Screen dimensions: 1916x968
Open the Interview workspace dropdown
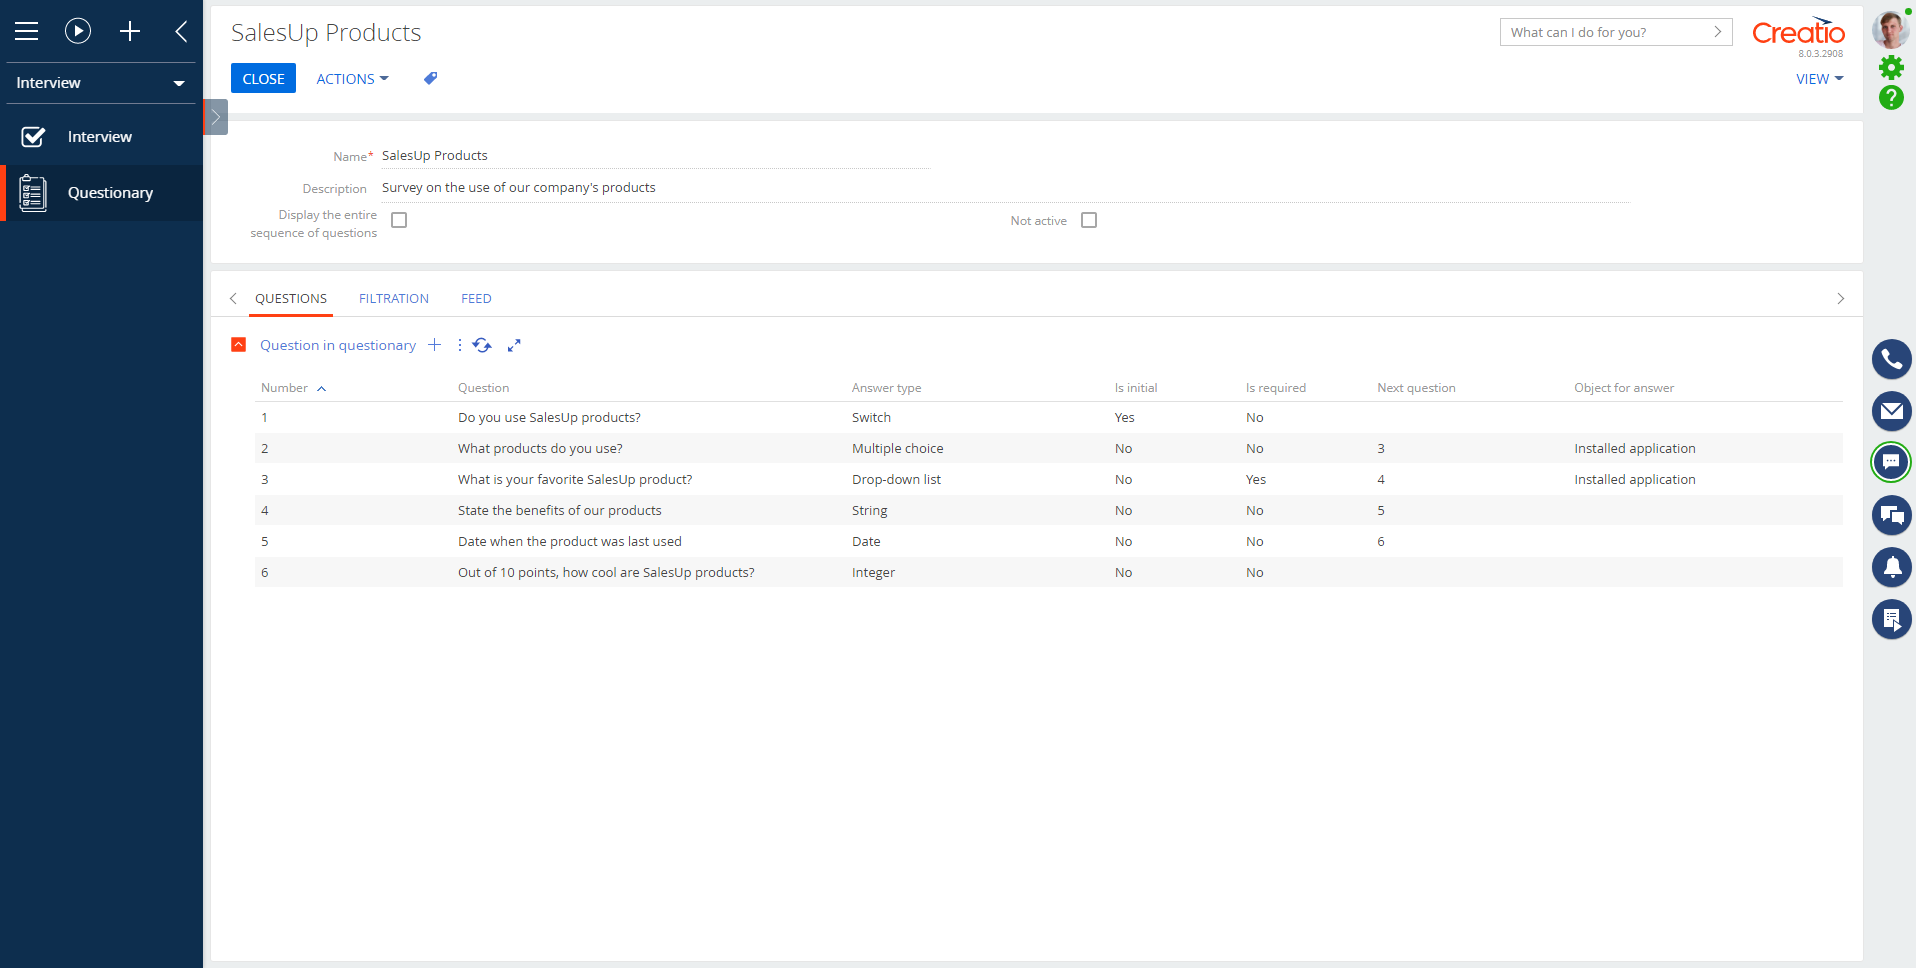click(100, 83)
